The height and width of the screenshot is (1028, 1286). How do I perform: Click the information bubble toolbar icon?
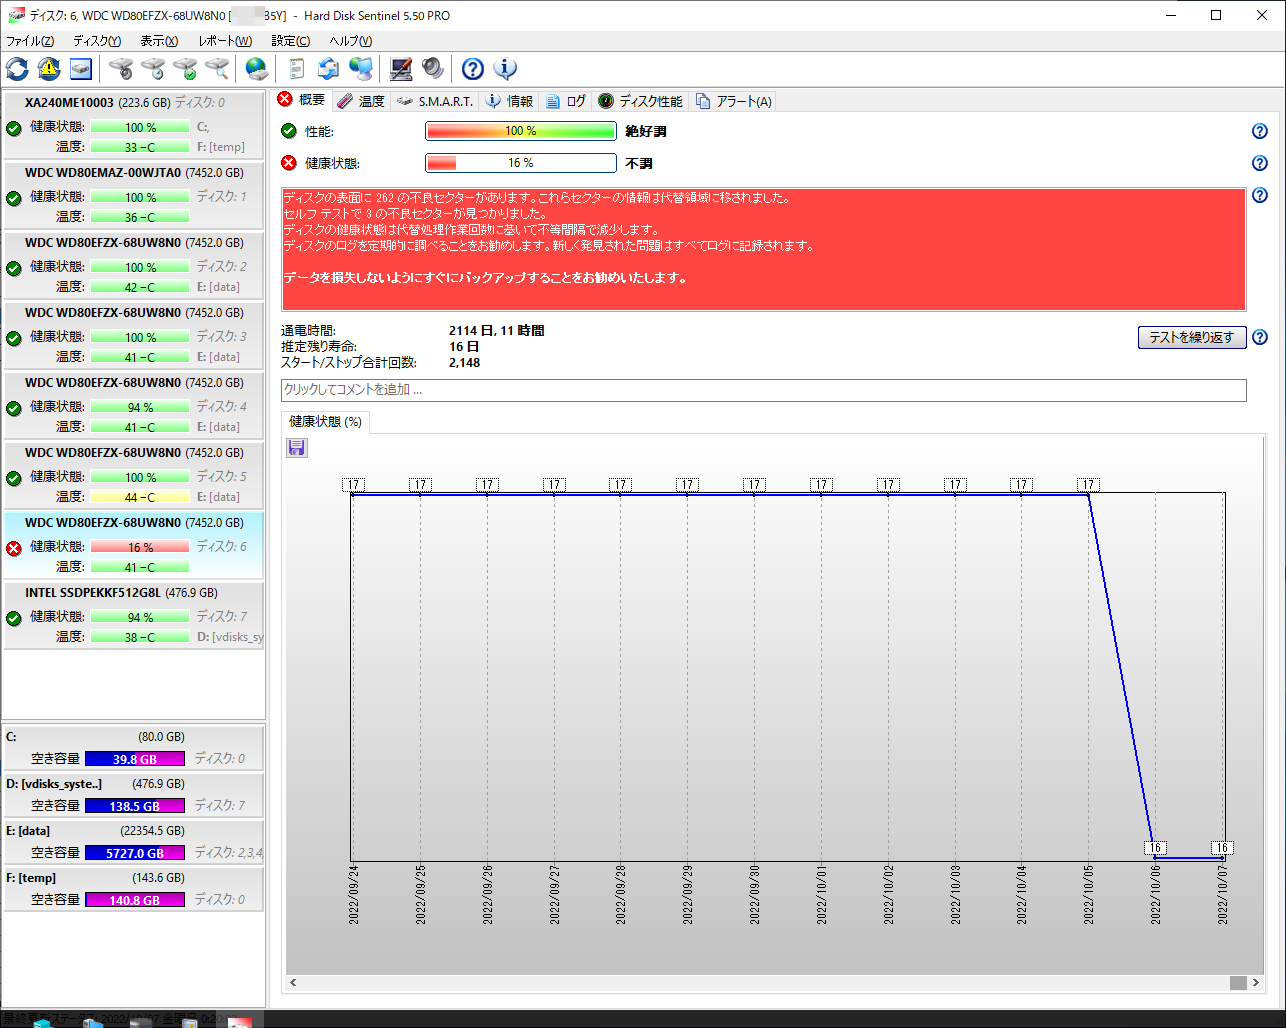pos(505,68)
